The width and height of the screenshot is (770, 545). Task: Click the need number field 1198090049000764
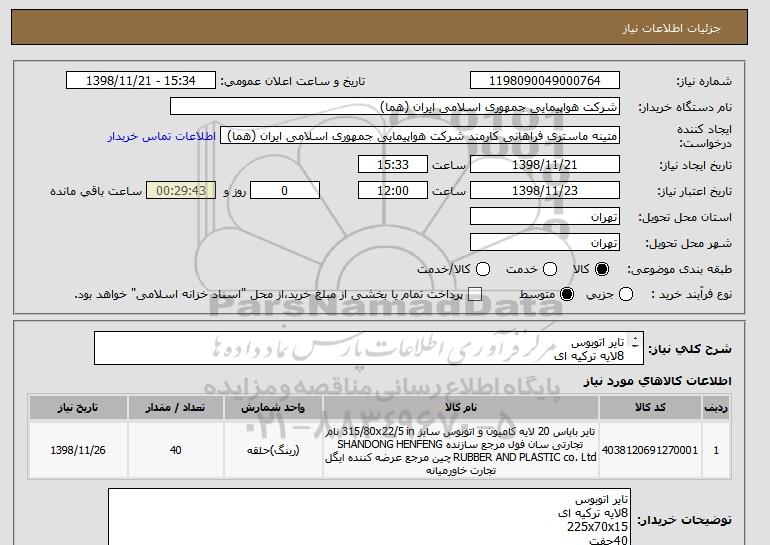545,81
